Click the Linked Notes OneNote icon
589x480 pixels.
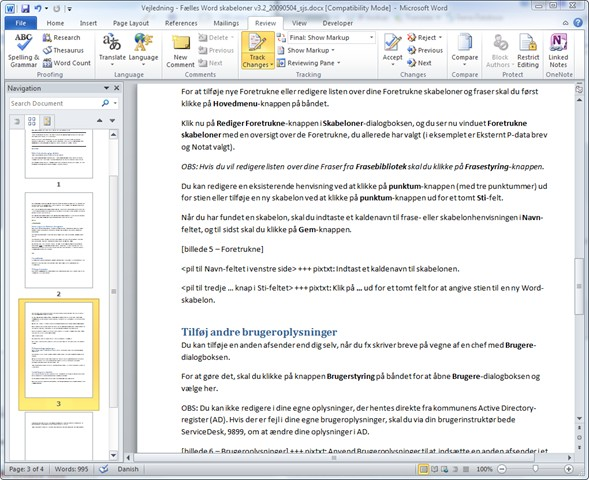(558, 51)
